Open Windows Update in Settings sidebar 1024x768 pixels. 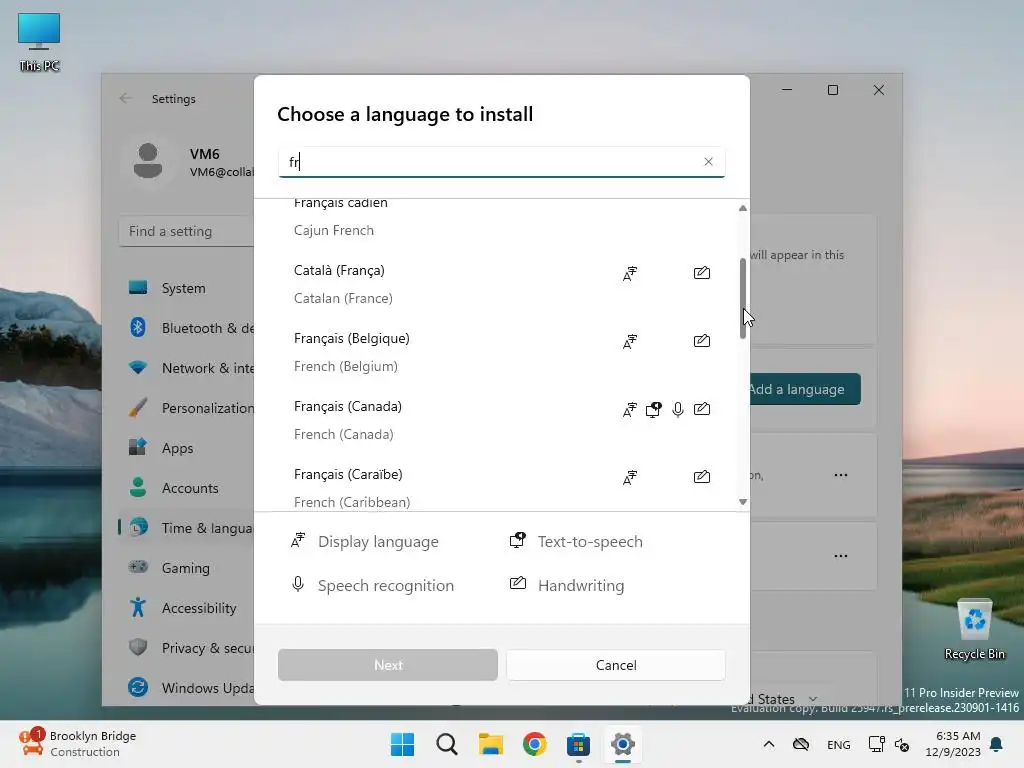(187, 688)
